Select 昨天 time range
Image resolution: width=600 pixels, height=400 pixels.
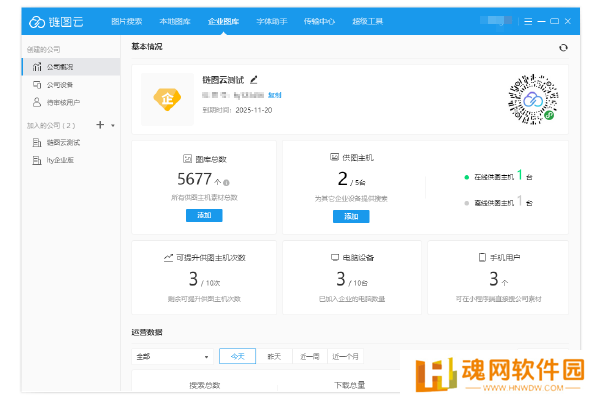274,356
